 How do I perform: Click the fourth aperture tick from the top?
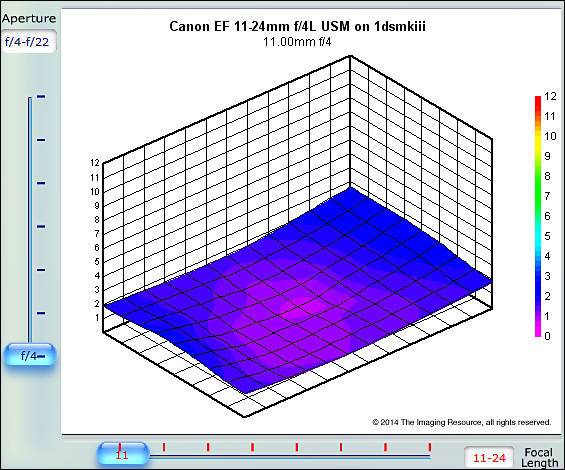click(x=41, y=227)
